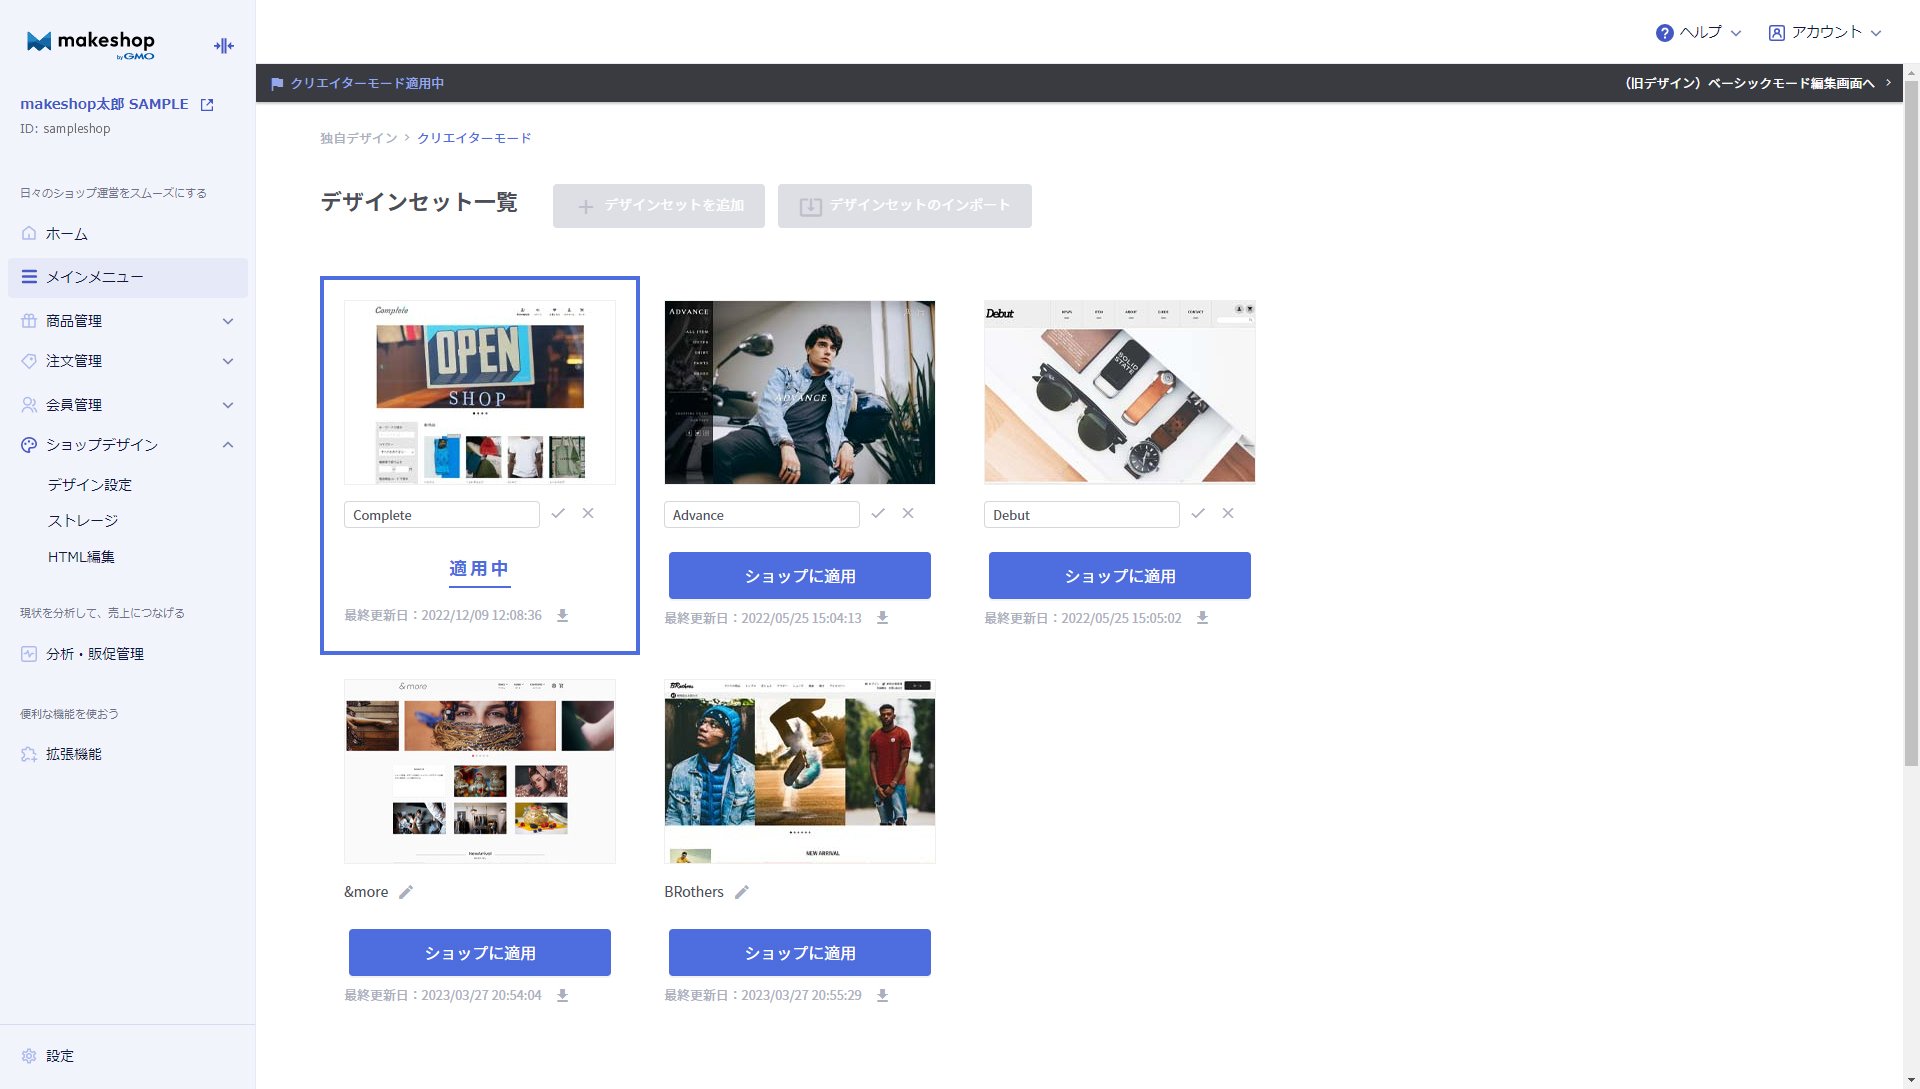Viewport: 1920px width, 1089px height.
Task: Open the アカウント dropdown menu
Action: pyautogui.click(x=1825, y=32)
